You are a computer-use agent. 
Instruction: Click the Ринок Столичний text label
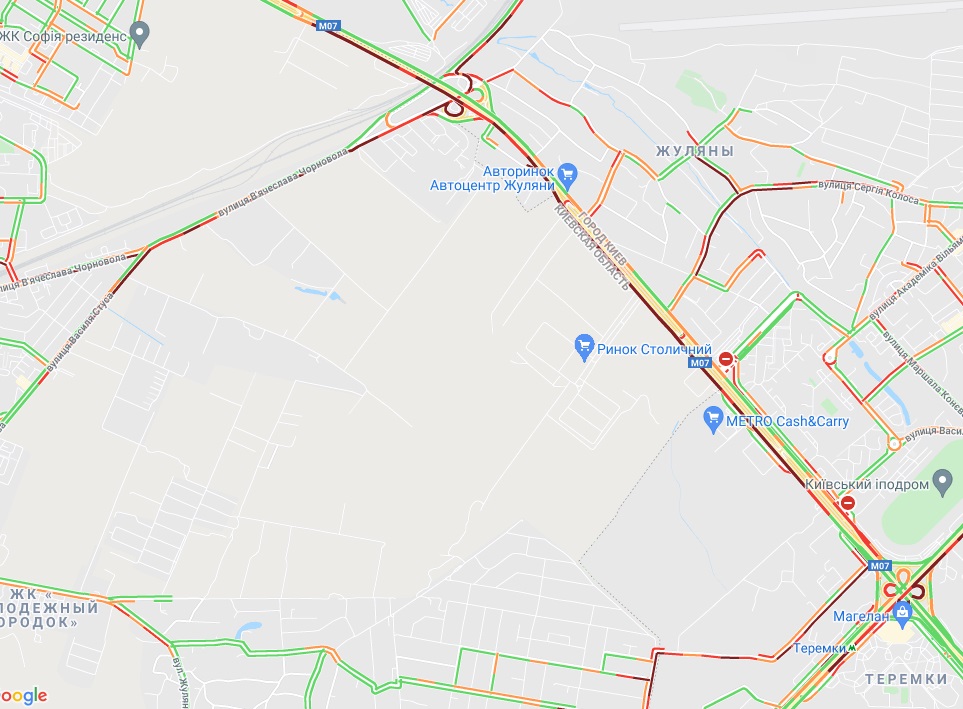(x=654, y=350)
